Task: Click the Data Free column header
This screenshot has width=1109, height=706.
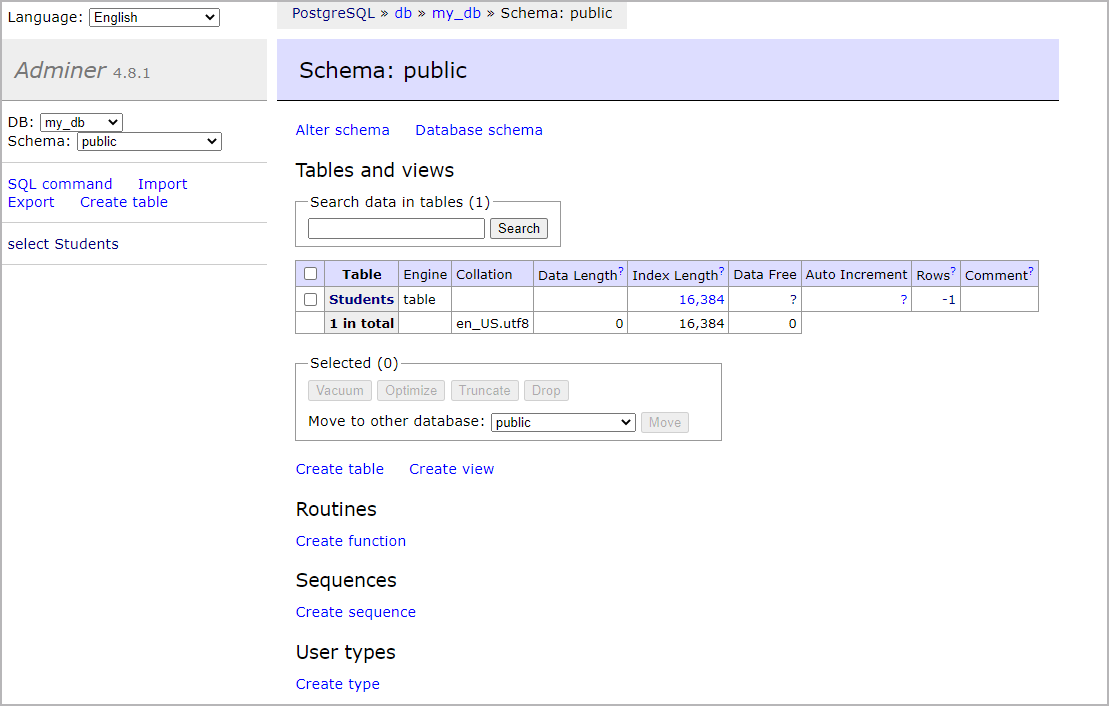Action: click(765, 274)
